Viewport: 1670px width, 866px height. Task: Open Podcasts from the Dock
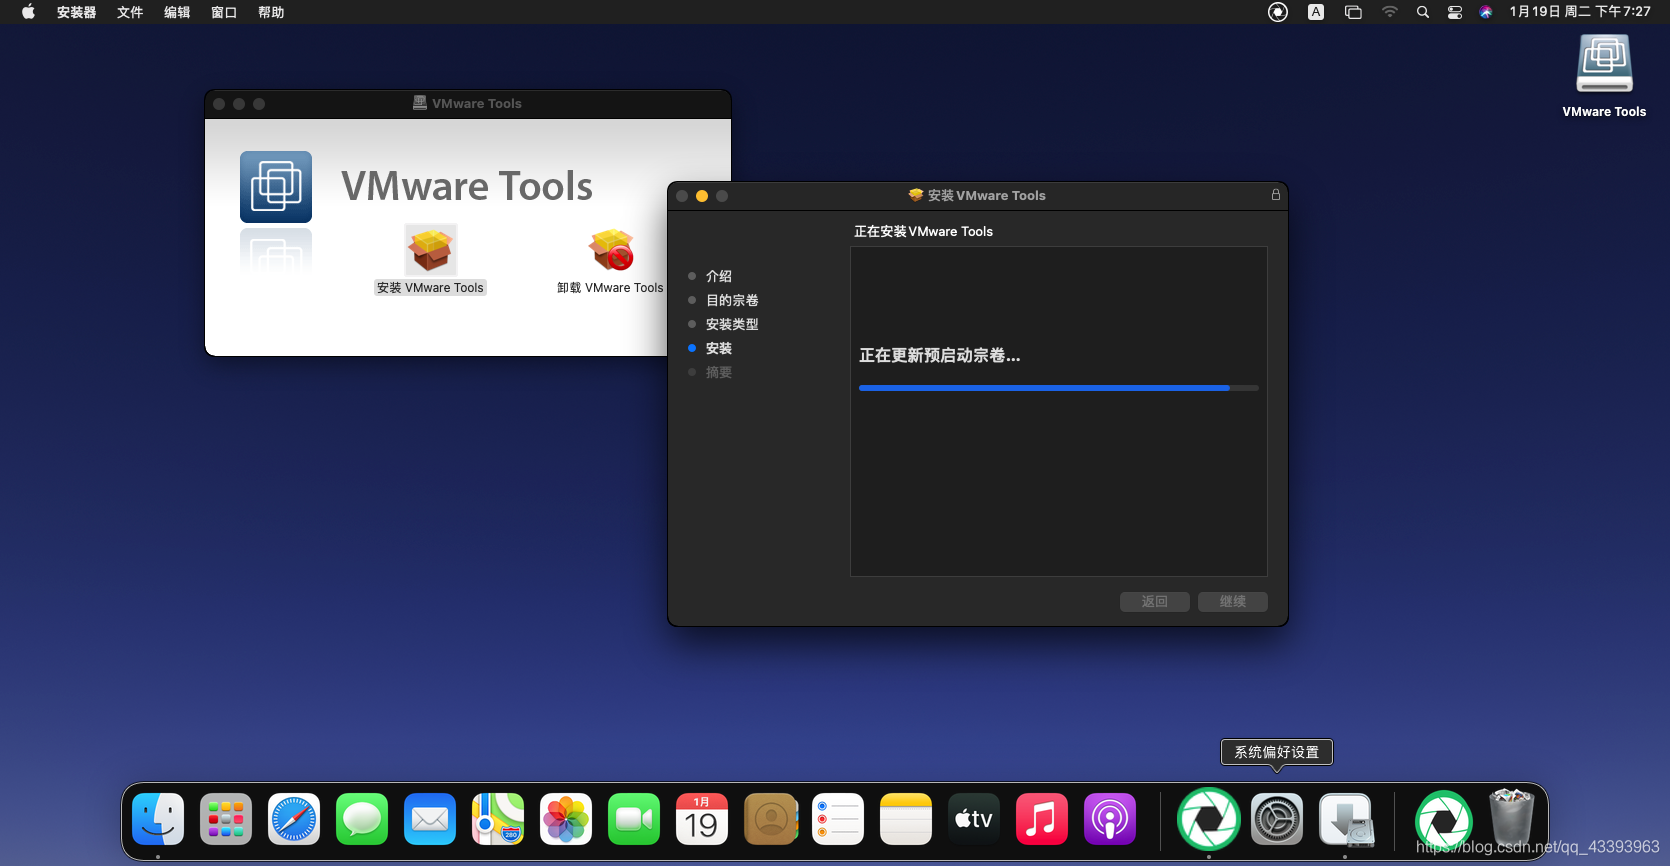click(1110, 820)
